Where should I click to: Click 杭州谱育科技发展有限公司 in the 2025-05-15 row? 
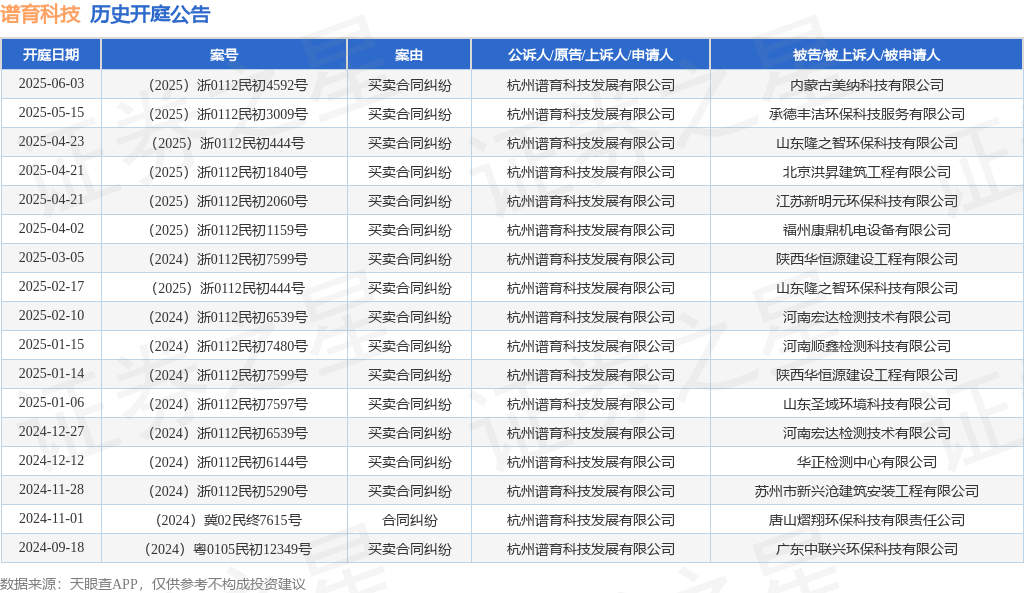[x=590, y=114]
